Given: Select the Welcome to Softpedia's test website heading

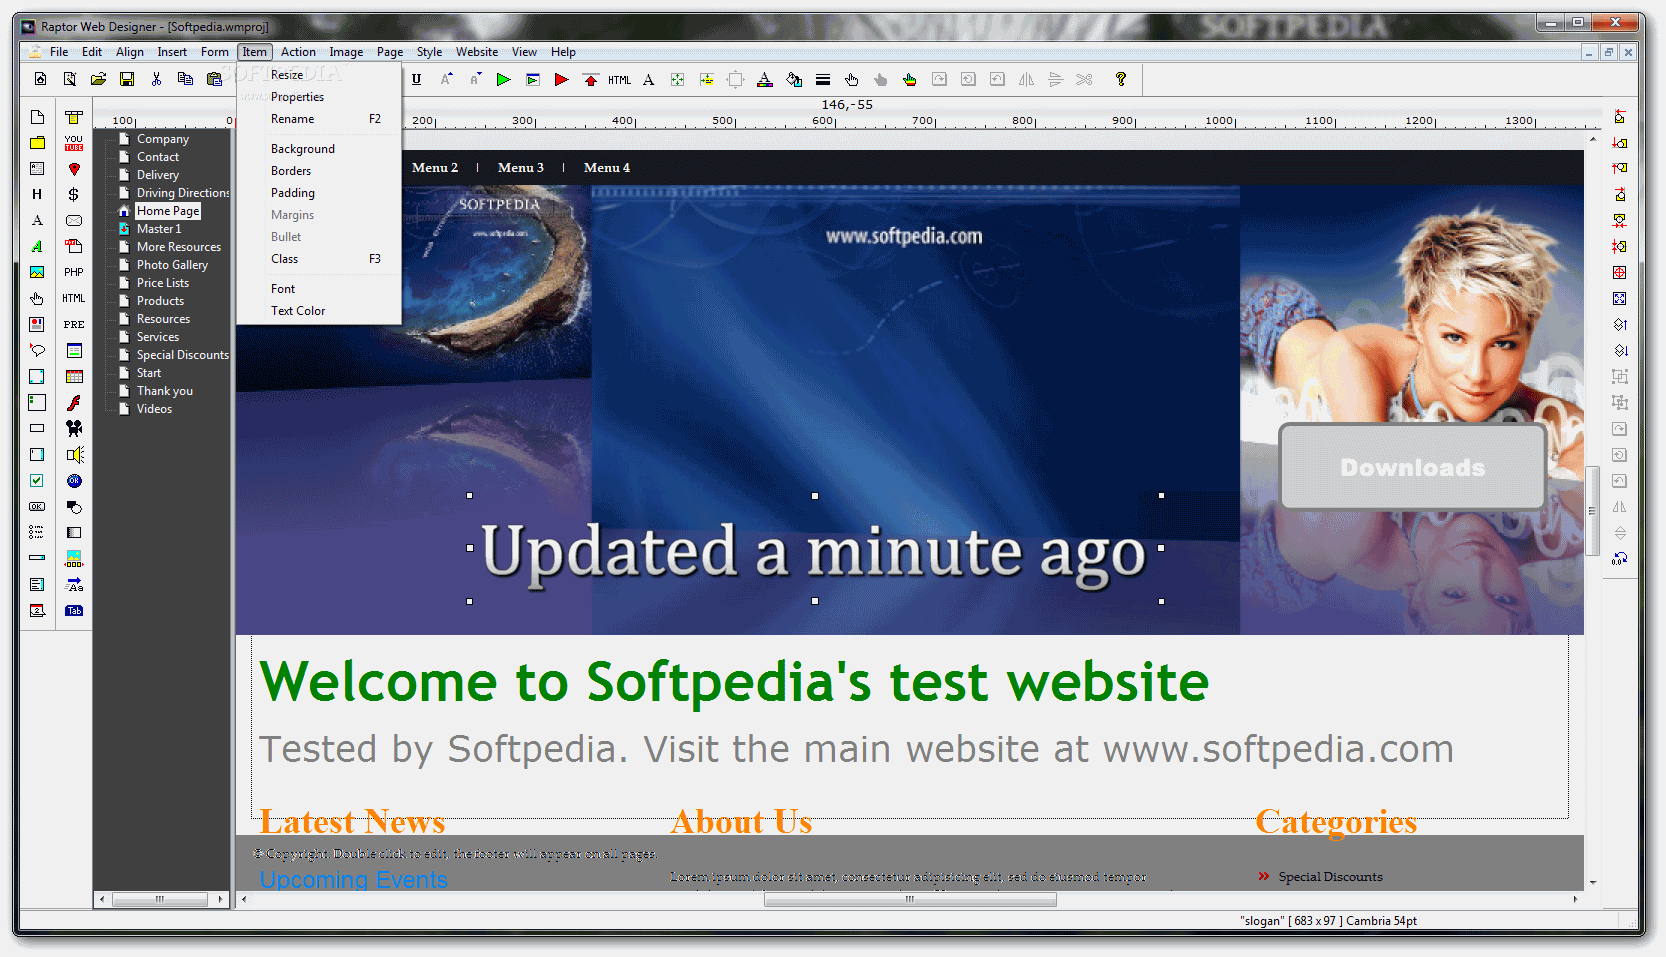Looking at the screenshot, I should [734, 683].
